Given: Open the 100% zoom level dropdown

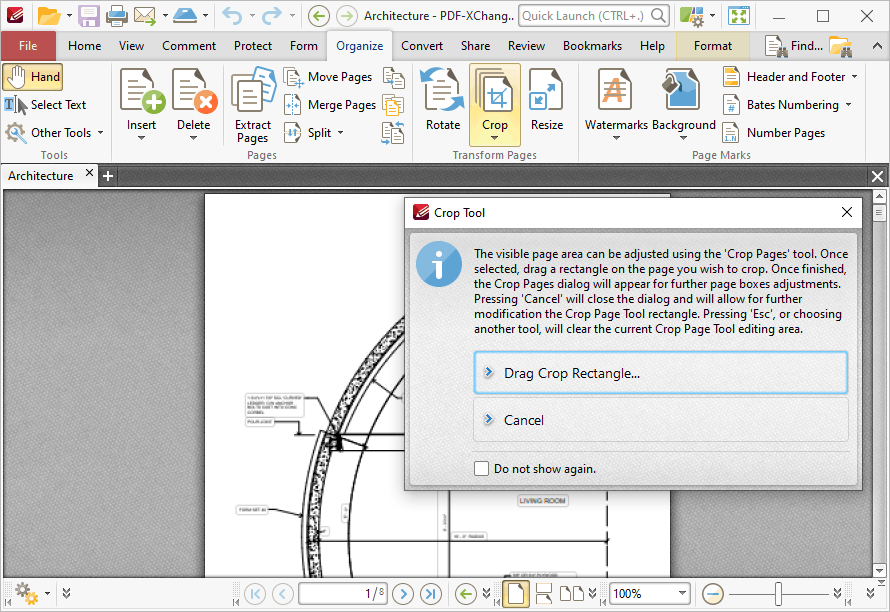Looking at the screenshot, I should (x=682, y=594).
